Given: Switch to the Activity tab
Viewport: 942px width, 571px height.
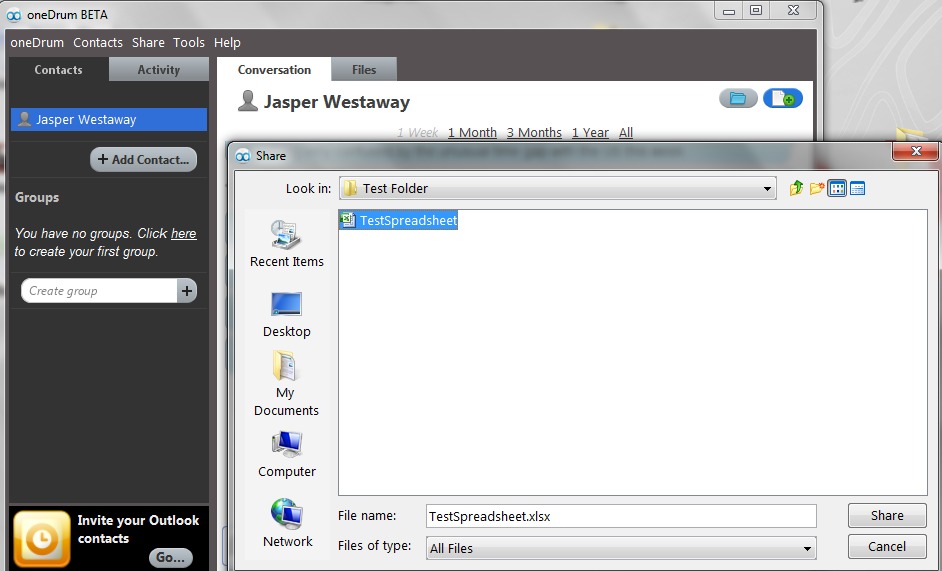Looking at the screenshot, I should coord(159,70).
